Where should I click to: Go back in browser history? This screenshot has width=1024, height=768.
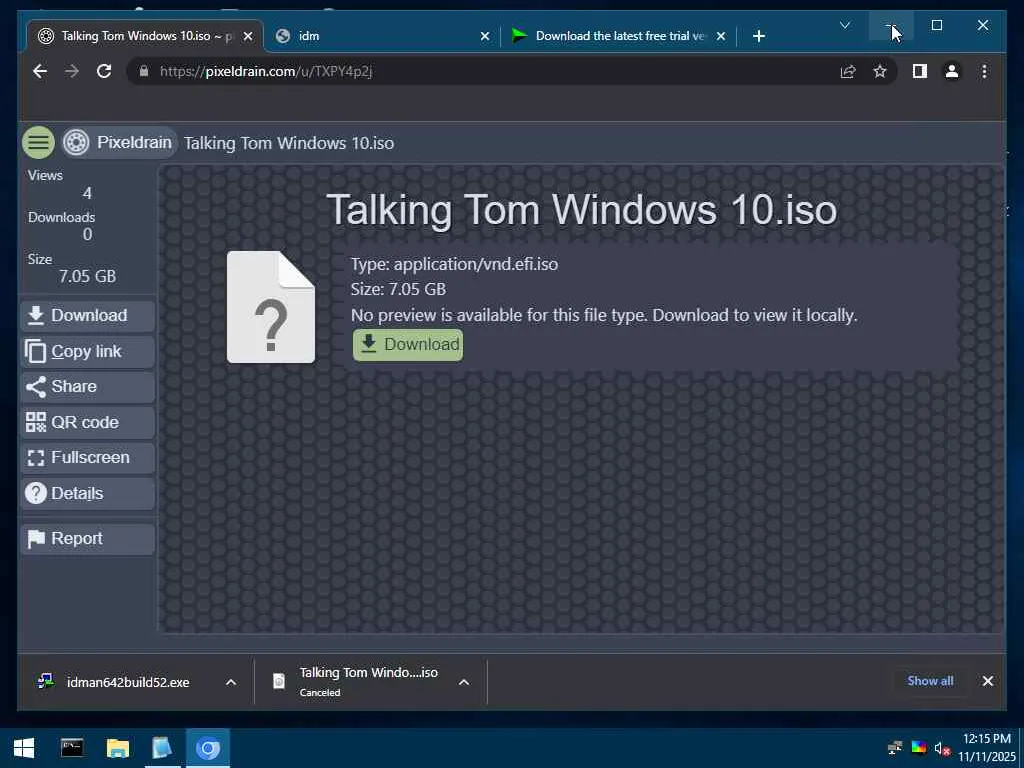coord(40,71)
